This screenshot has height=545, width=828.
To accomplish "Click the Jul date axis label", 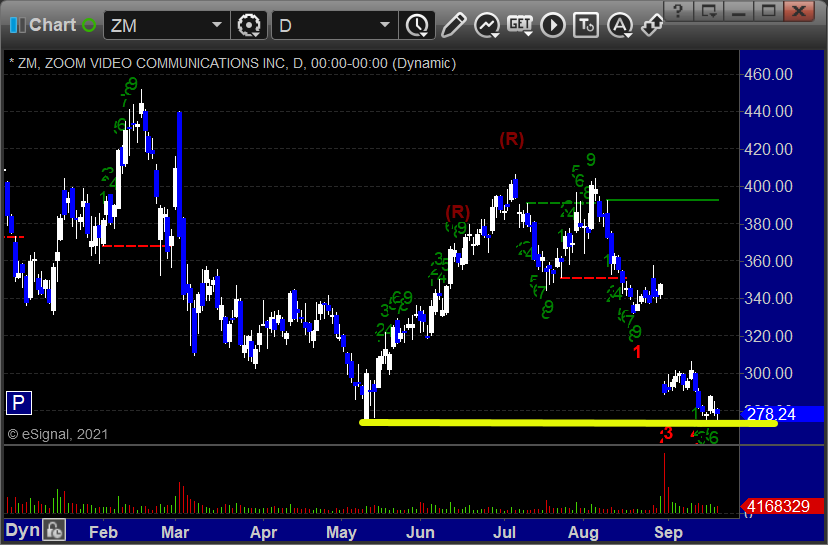I will pyautogui.click(x=504, y=532).
